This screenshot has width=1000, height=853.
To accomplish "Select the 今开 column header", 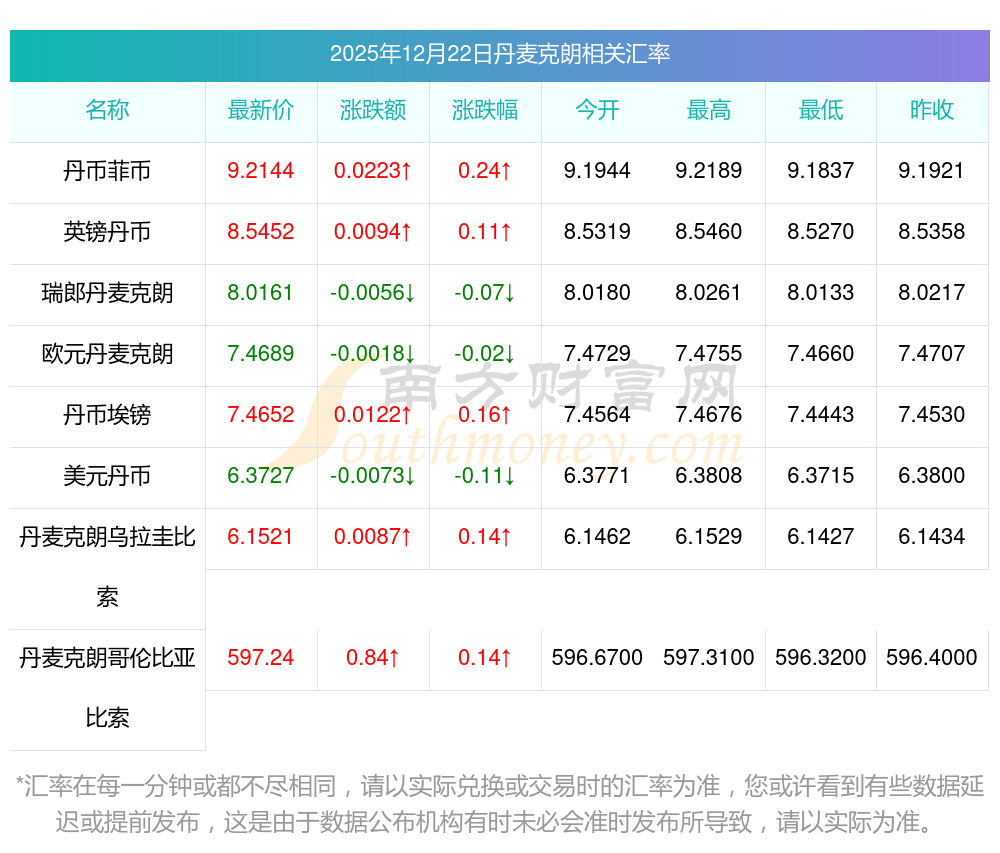I will 597,110.
